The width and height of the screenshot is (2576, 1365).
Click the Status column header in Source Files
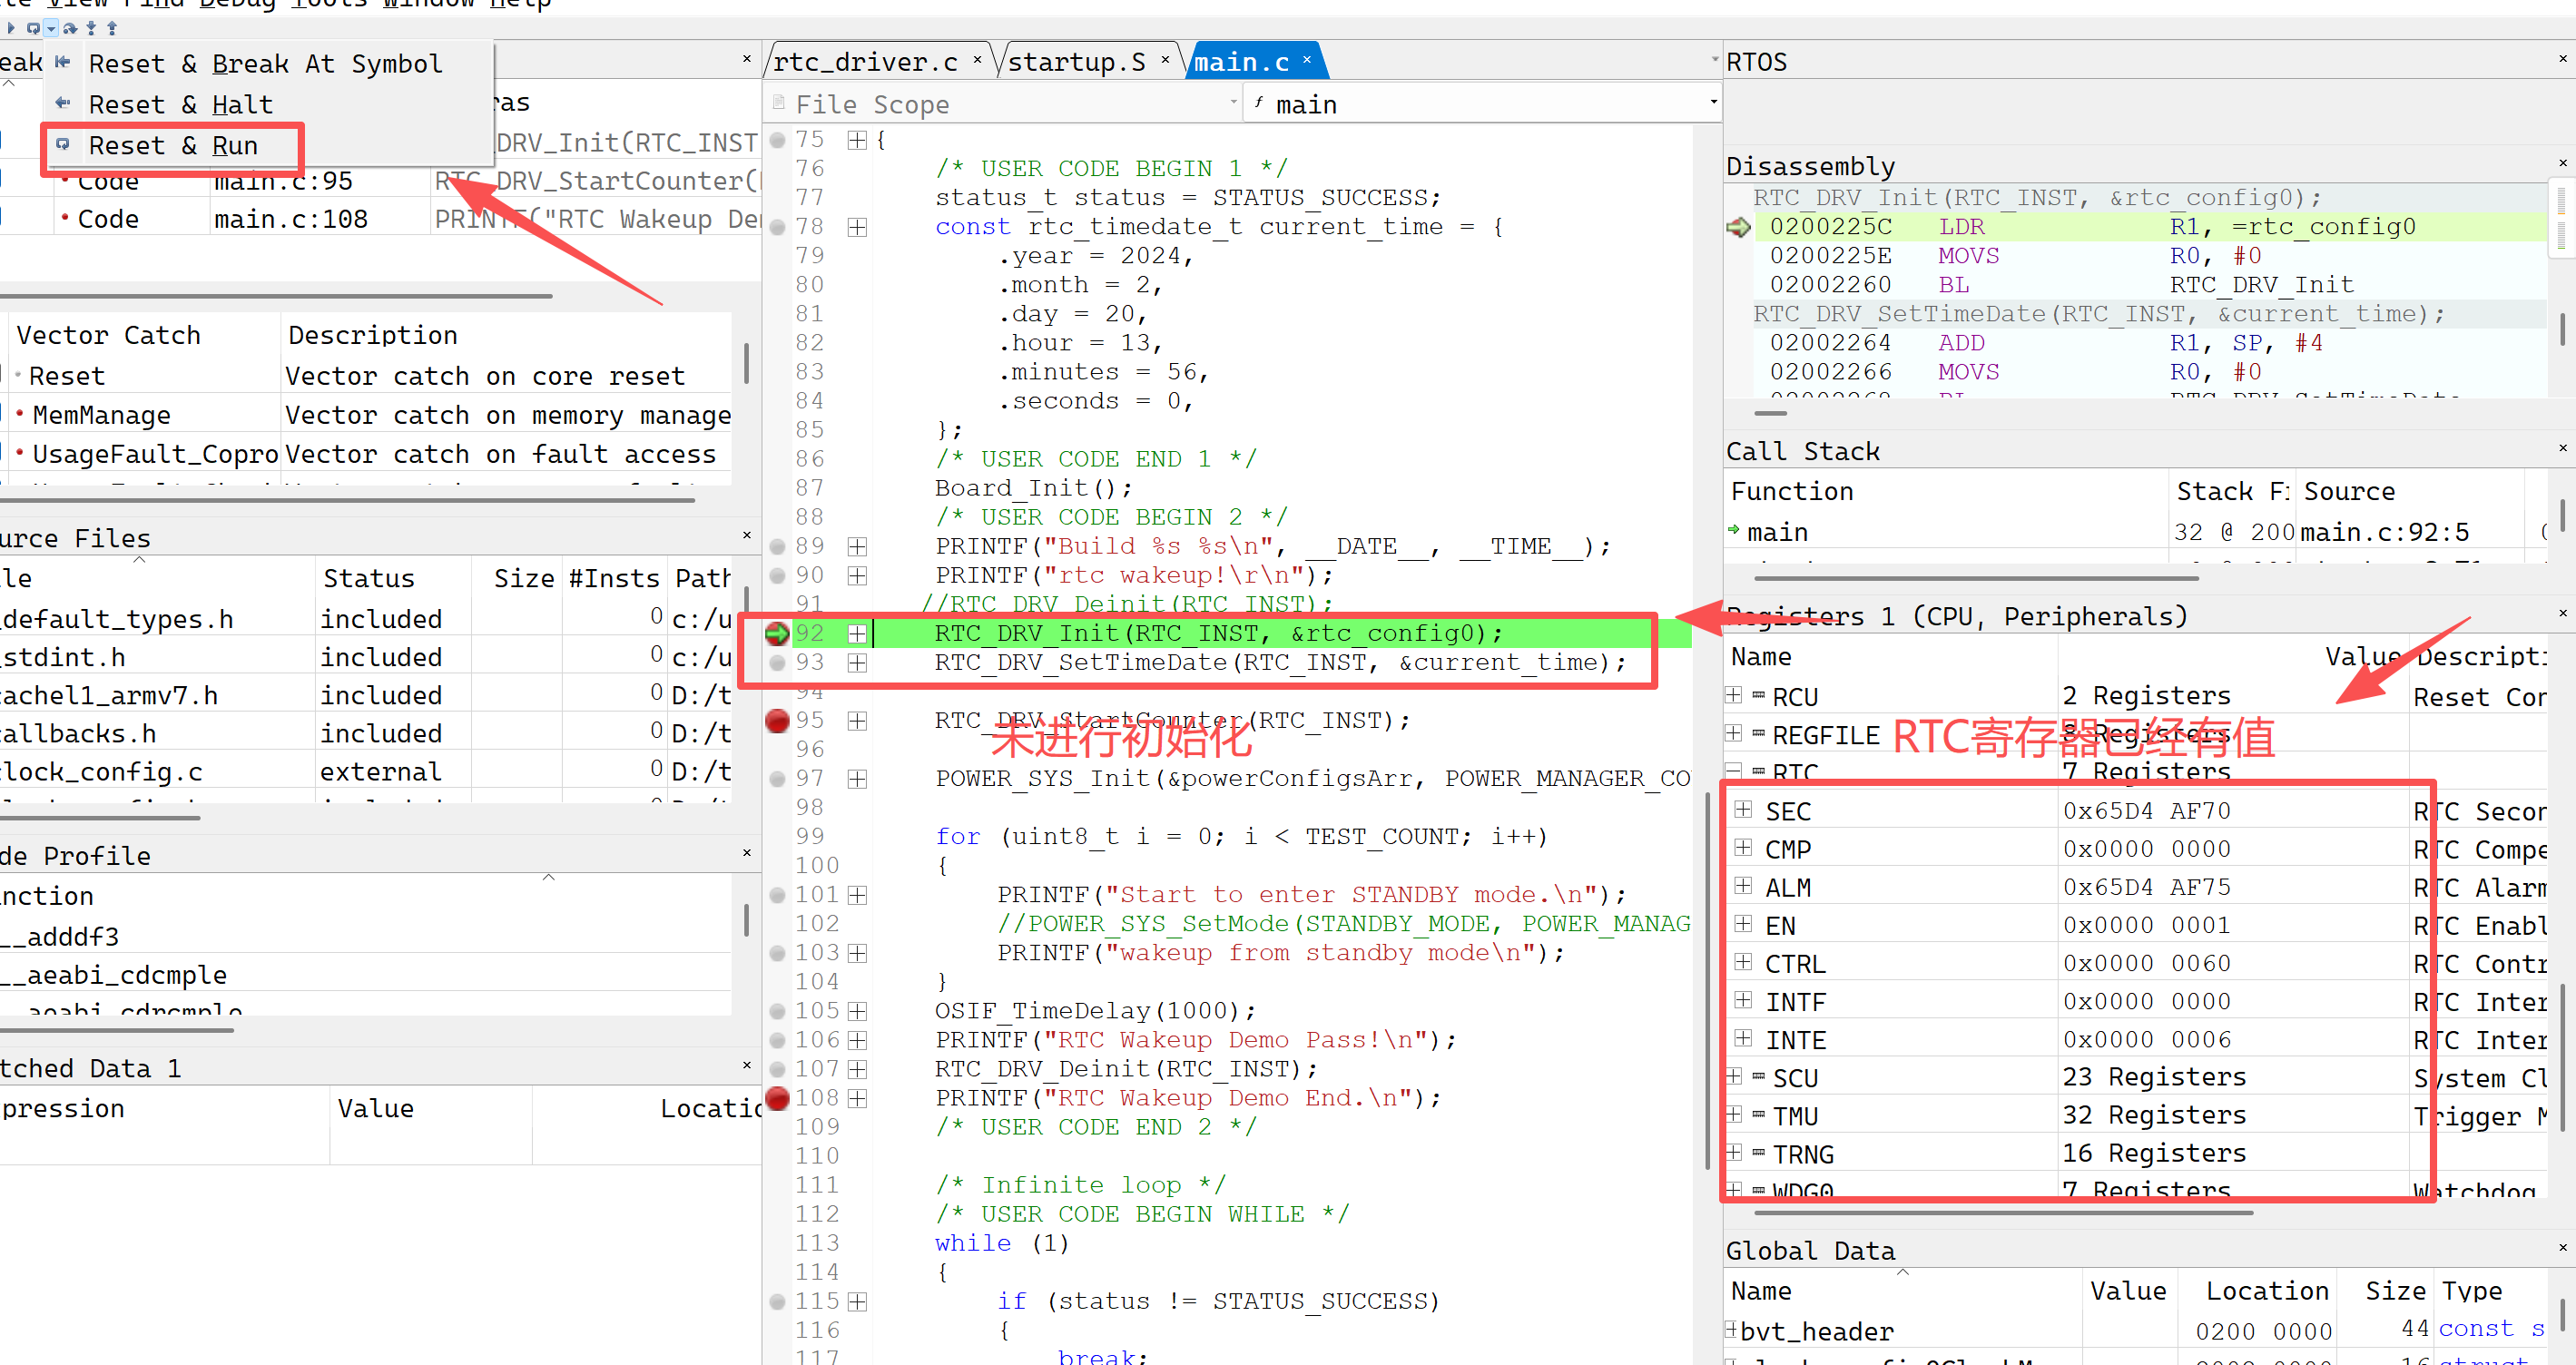point(368,578)
